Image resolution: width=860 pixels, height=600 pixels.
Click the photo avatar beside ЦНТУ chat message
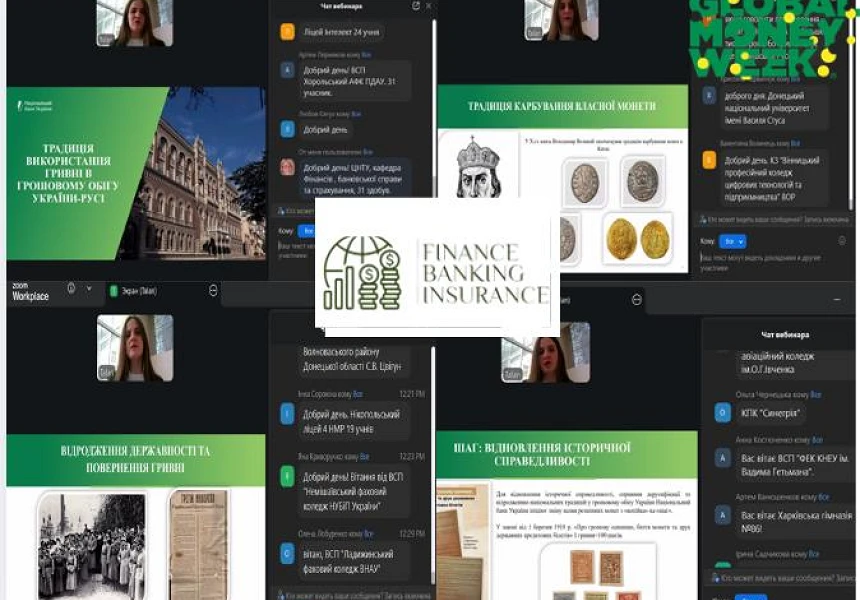288,167
